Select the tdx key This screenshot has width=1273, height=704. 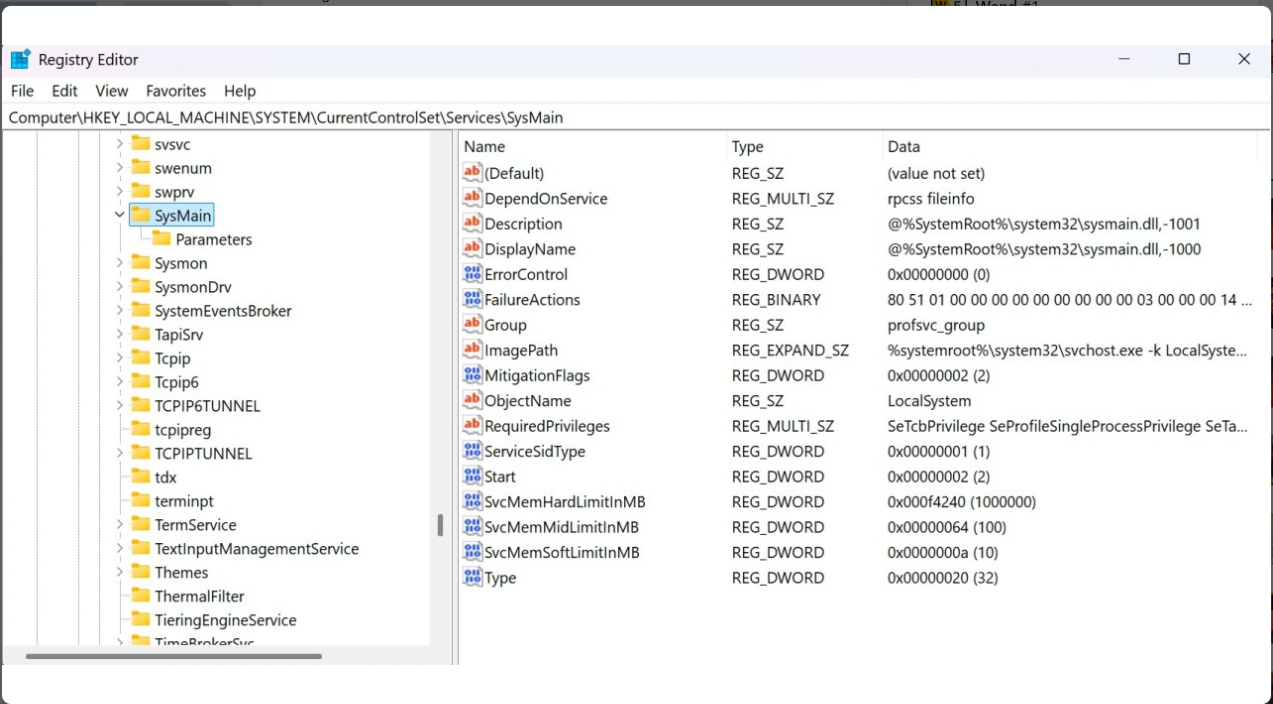166,477
